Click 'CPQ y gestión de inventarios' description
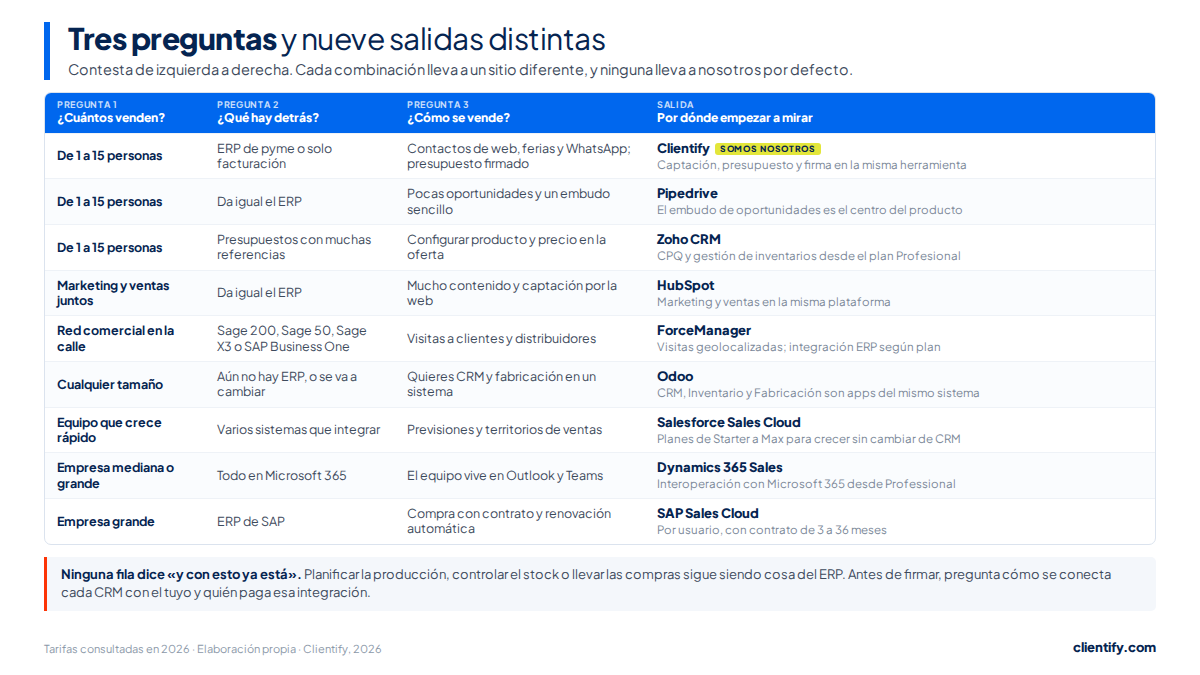The height and width of the screenshot is (675, 1200). 809,256
